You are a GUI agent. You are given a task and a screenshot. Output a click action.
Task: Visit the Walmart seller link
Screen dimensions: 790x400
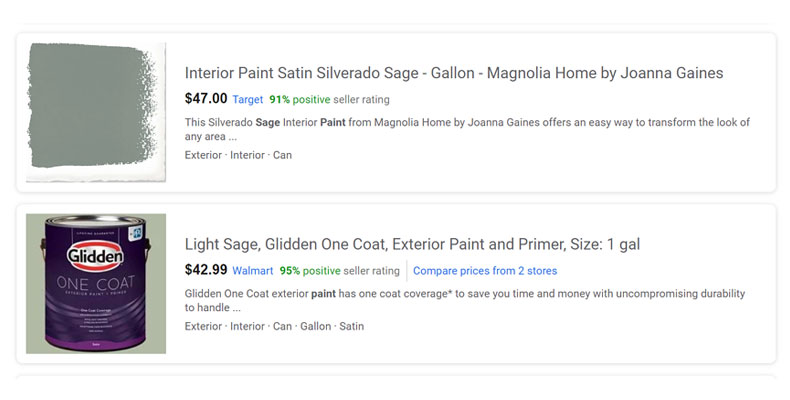[253, 271]
